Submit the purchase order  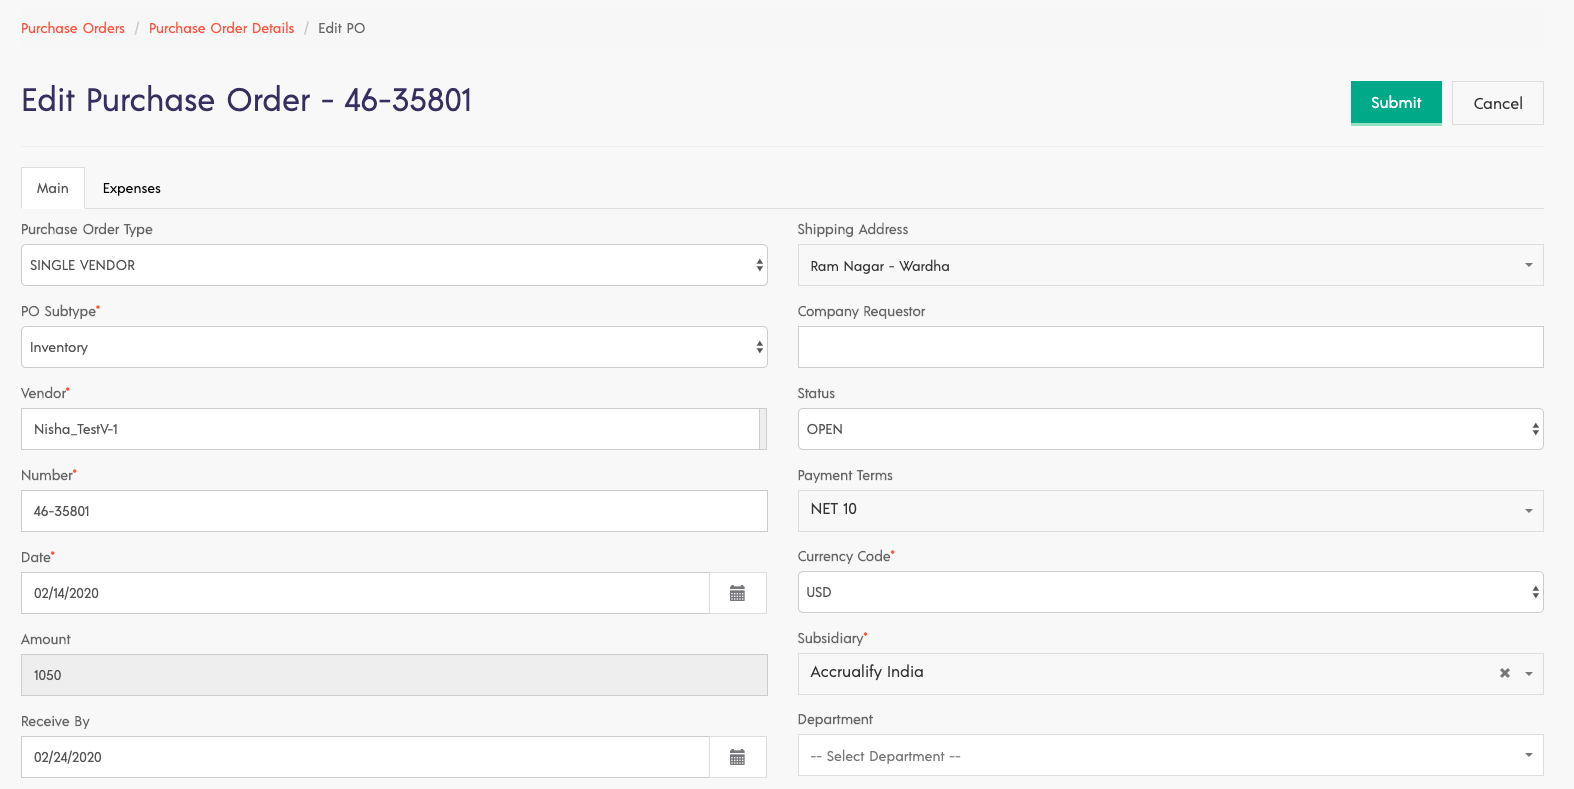coord(1396,103)
